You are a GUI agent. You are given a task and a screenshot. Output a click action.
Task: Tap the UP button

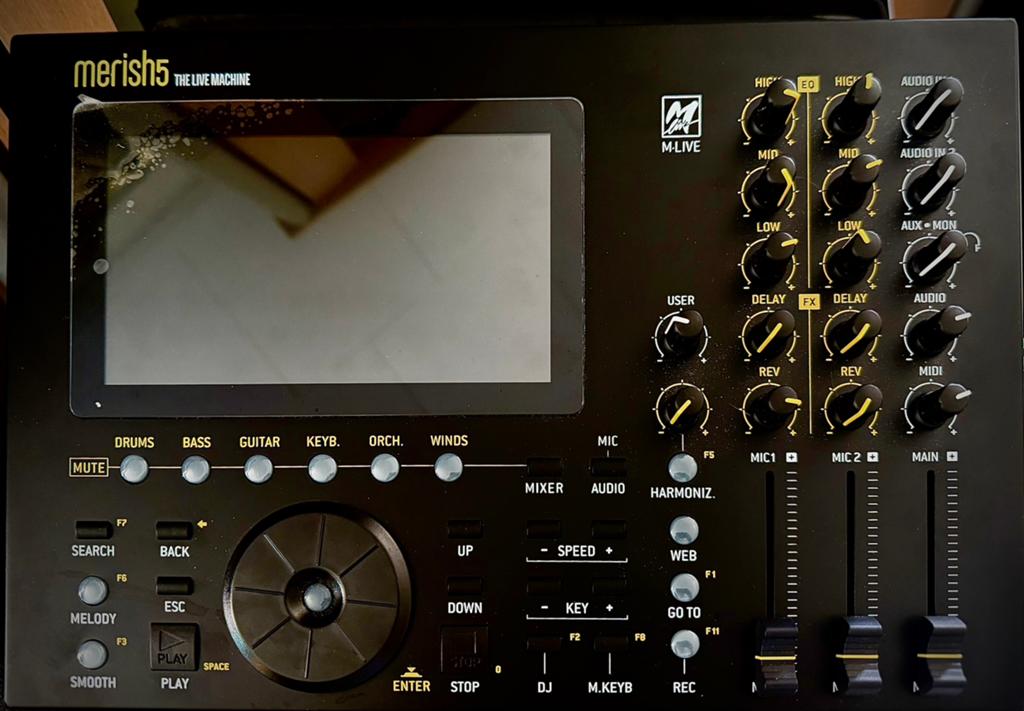pyautogui.click(x=464, y=529)
